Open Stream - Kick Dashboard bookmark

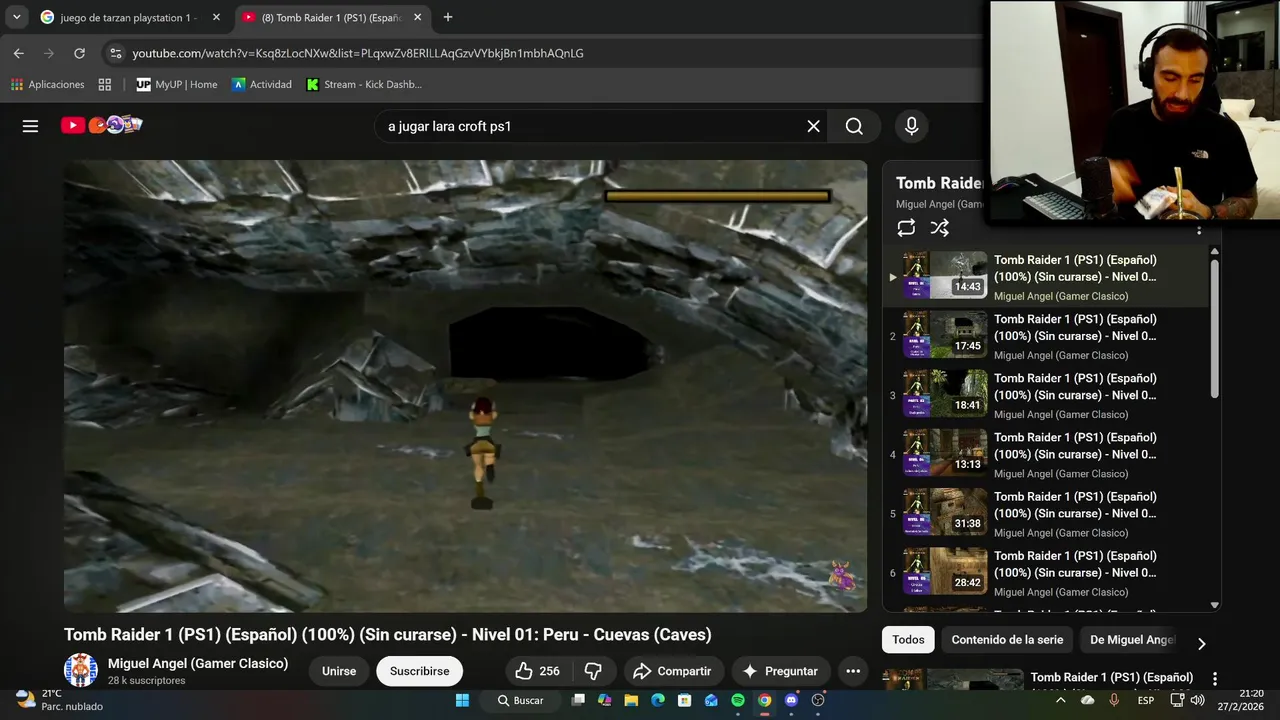pyautogui.click(x=363, y=84)
